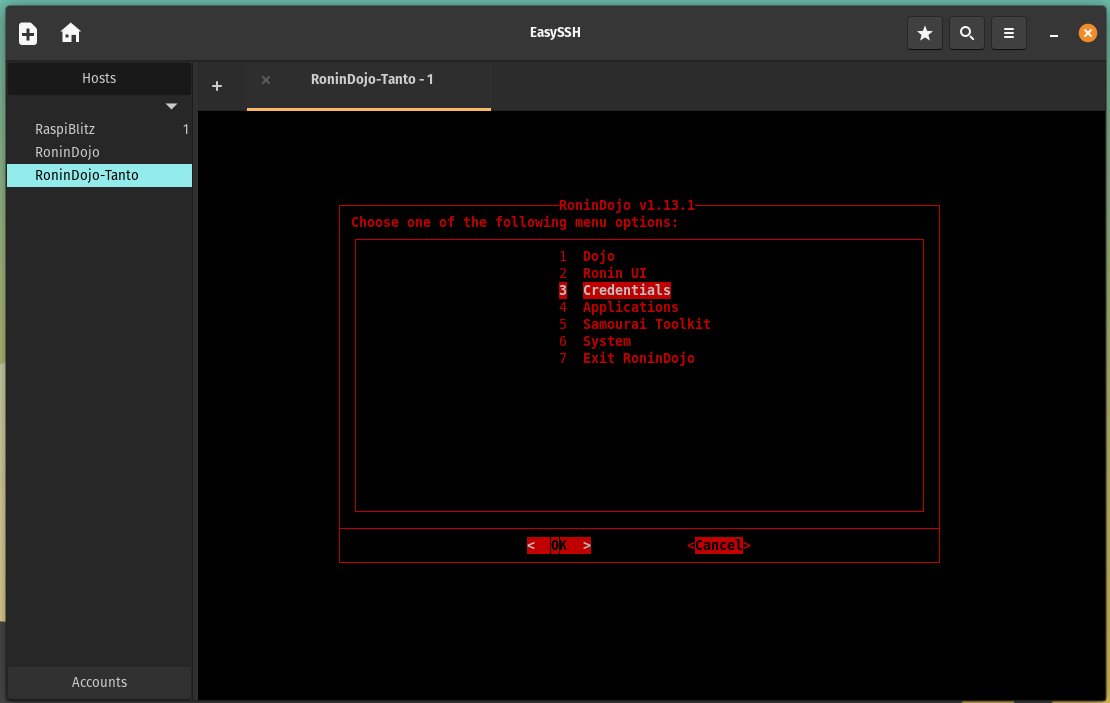
Task: Click the RoninDojo v1.13.1 dialog title
Action: pos(626,205)
